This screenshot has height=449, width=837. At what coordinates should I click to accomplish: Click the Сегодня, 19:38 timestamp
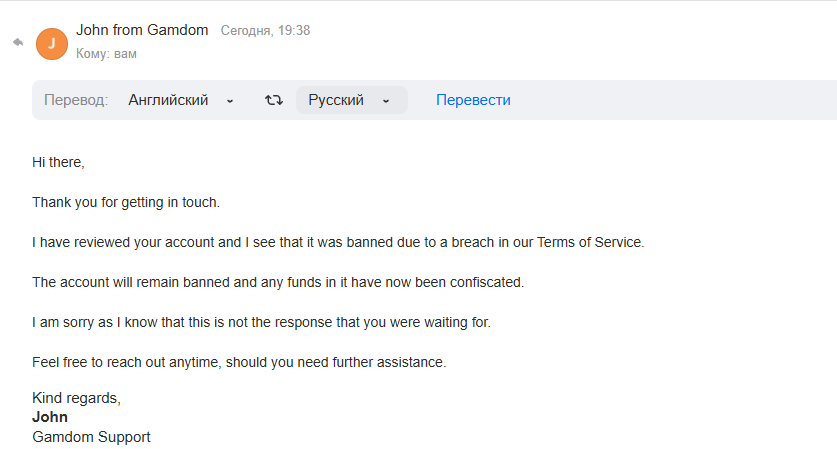pos(265,30)
